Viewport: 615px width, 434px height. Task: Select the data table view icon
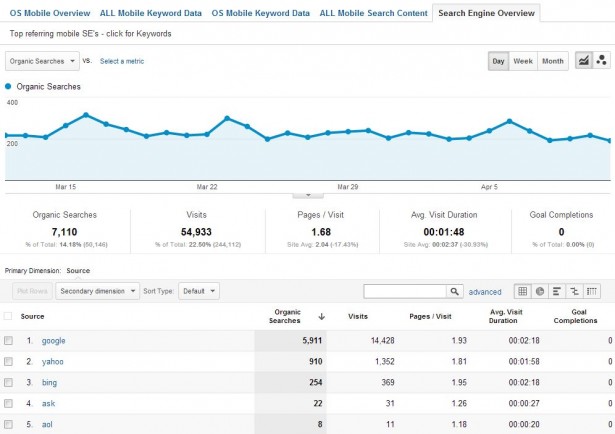(522, 291)
